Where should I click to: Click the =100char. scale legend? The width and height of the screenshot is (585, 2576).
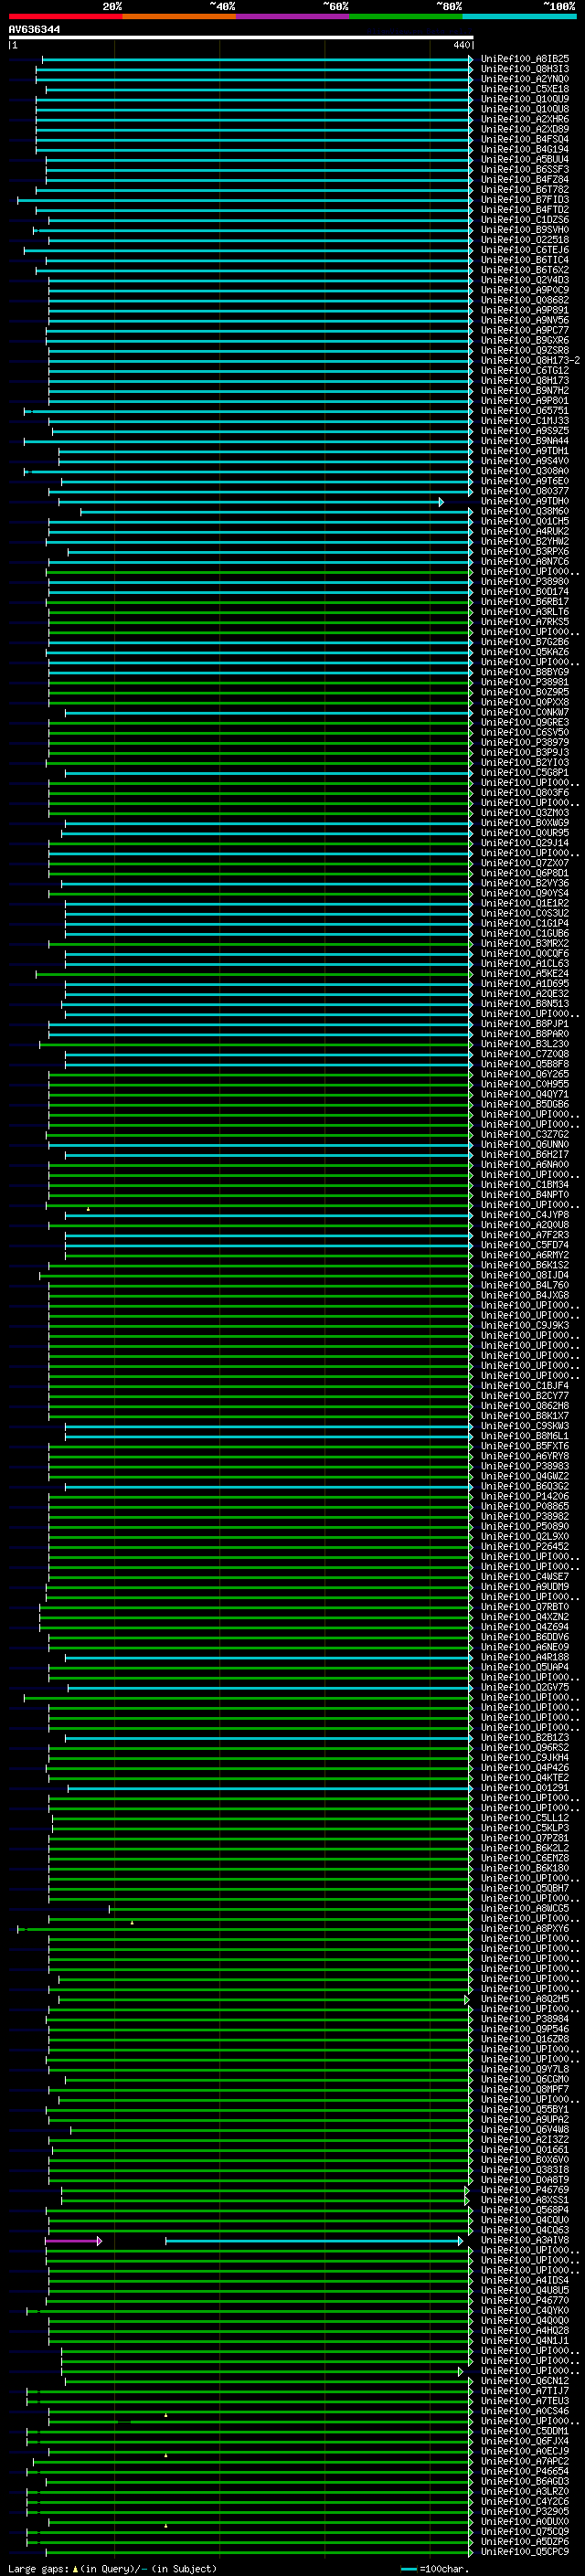(x=434, y=2568)
